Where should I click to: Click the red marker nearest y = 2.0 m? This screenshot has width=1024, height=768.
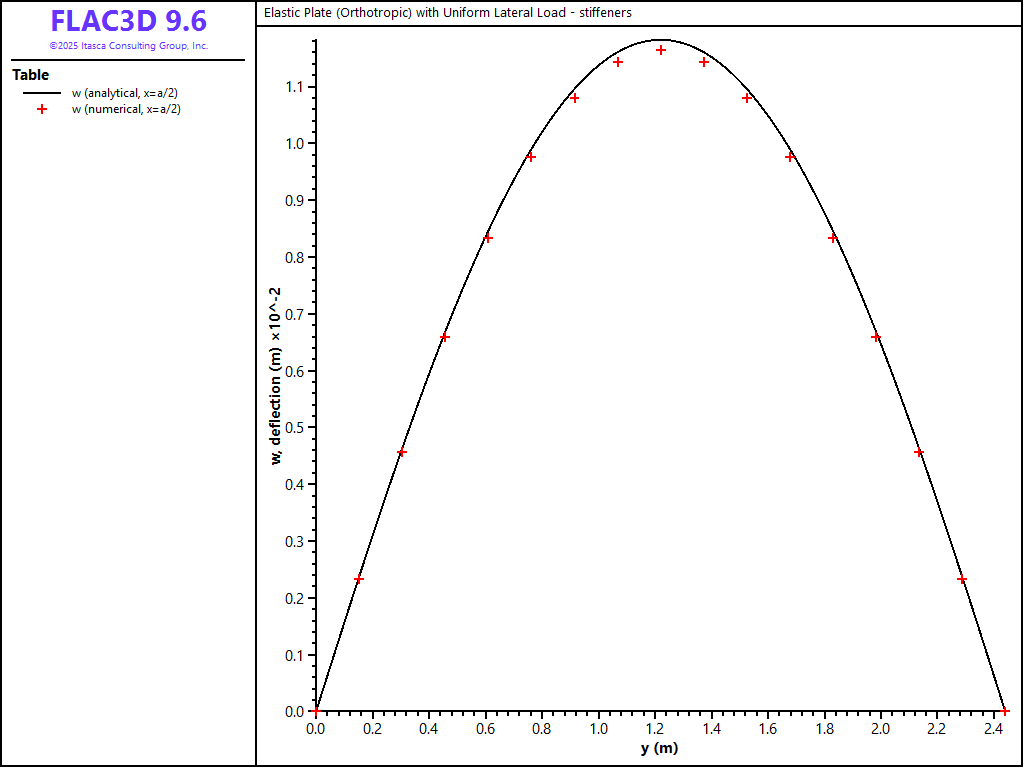pos(876,337)
